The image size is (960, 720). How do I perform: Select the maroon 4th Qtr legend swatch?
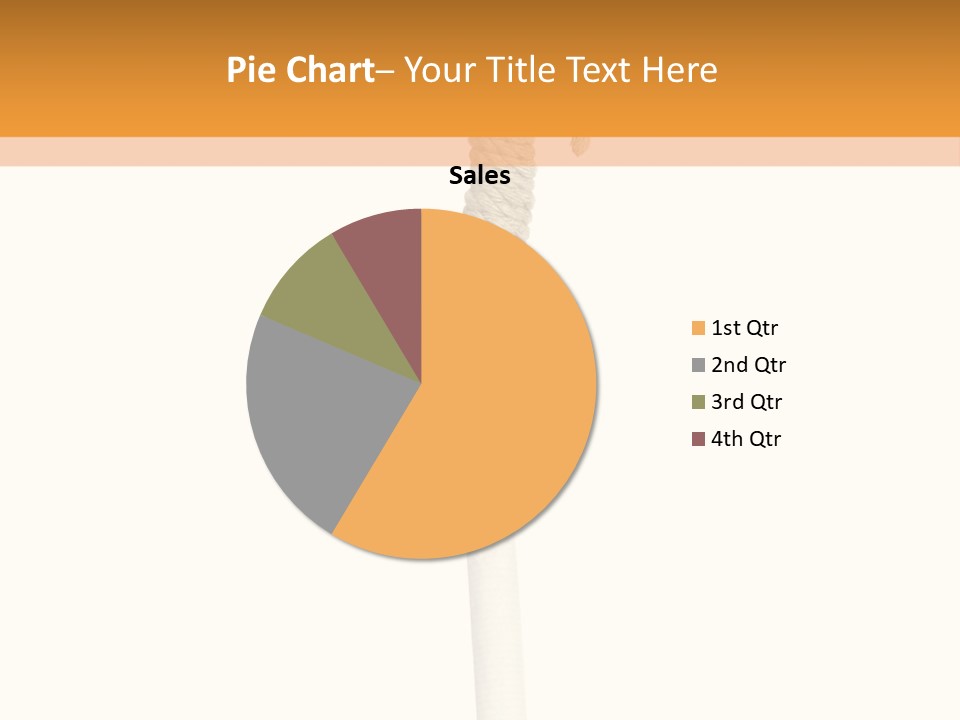[x=698, y=439]
